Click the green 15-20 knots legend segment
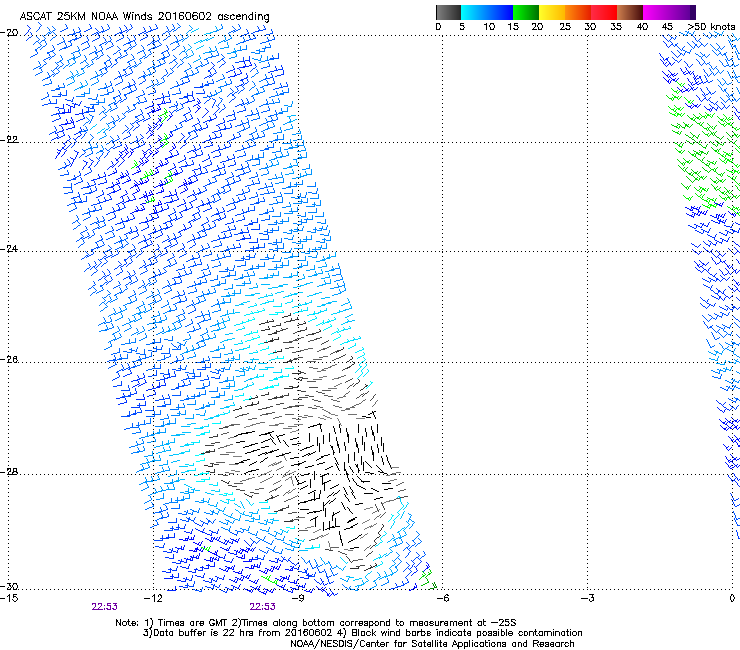This screenshot has width=740, height=650. 526,12
